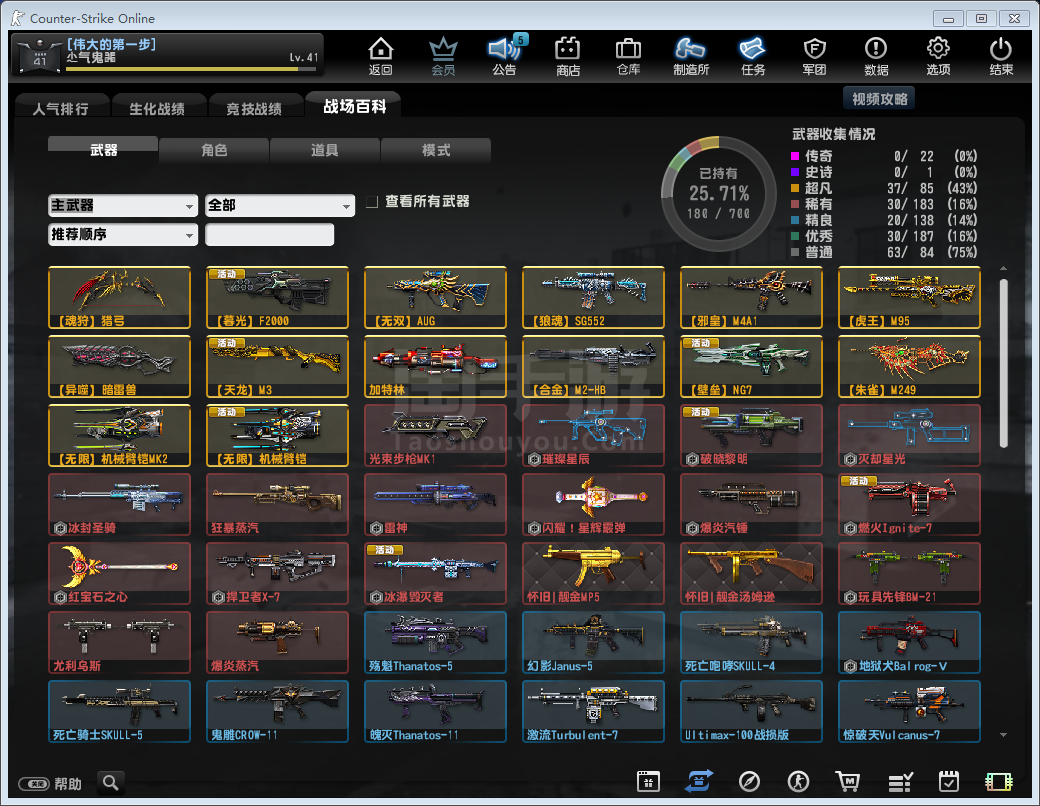Switch to the 竞技战绩 tab

click(x=254, y=108)
